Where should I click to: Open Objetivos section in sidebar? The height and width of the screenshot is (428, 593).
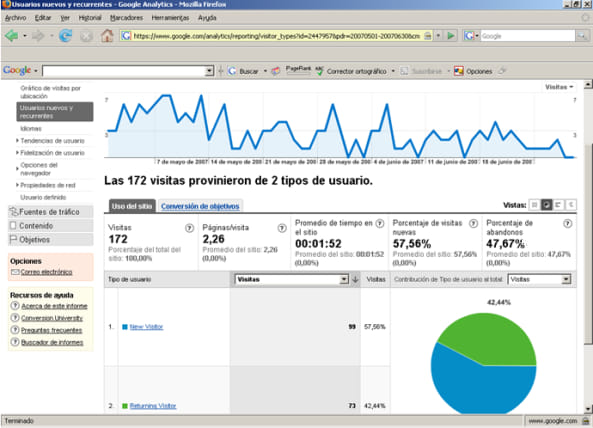click(51, 240)
